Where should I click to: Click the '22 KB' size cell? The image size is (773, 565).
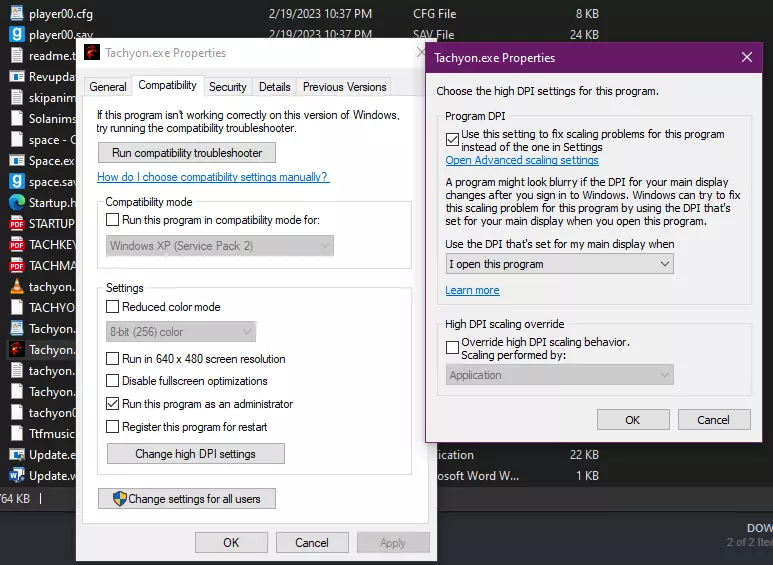pyautogui.click(x=584, y=455)
